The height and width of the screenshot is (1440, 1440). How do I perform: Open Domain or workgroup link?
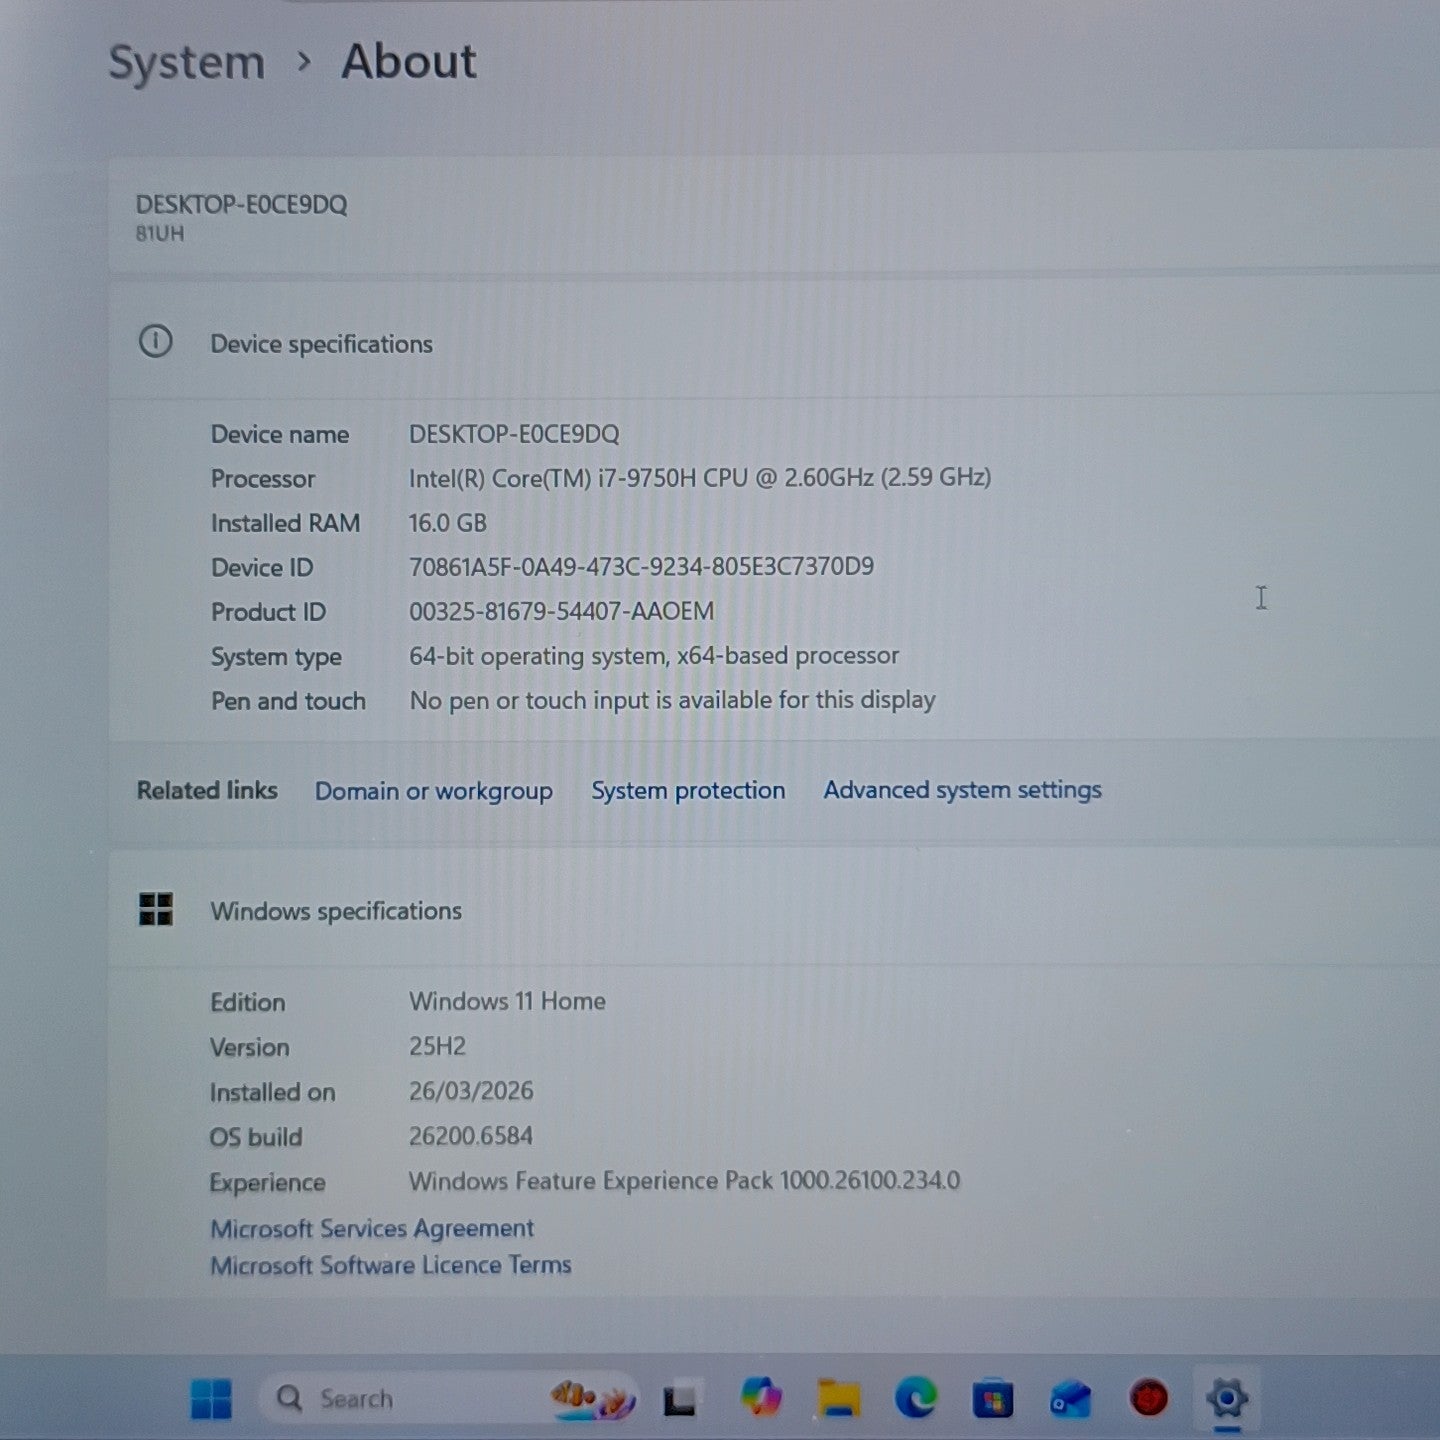point(433,791)
